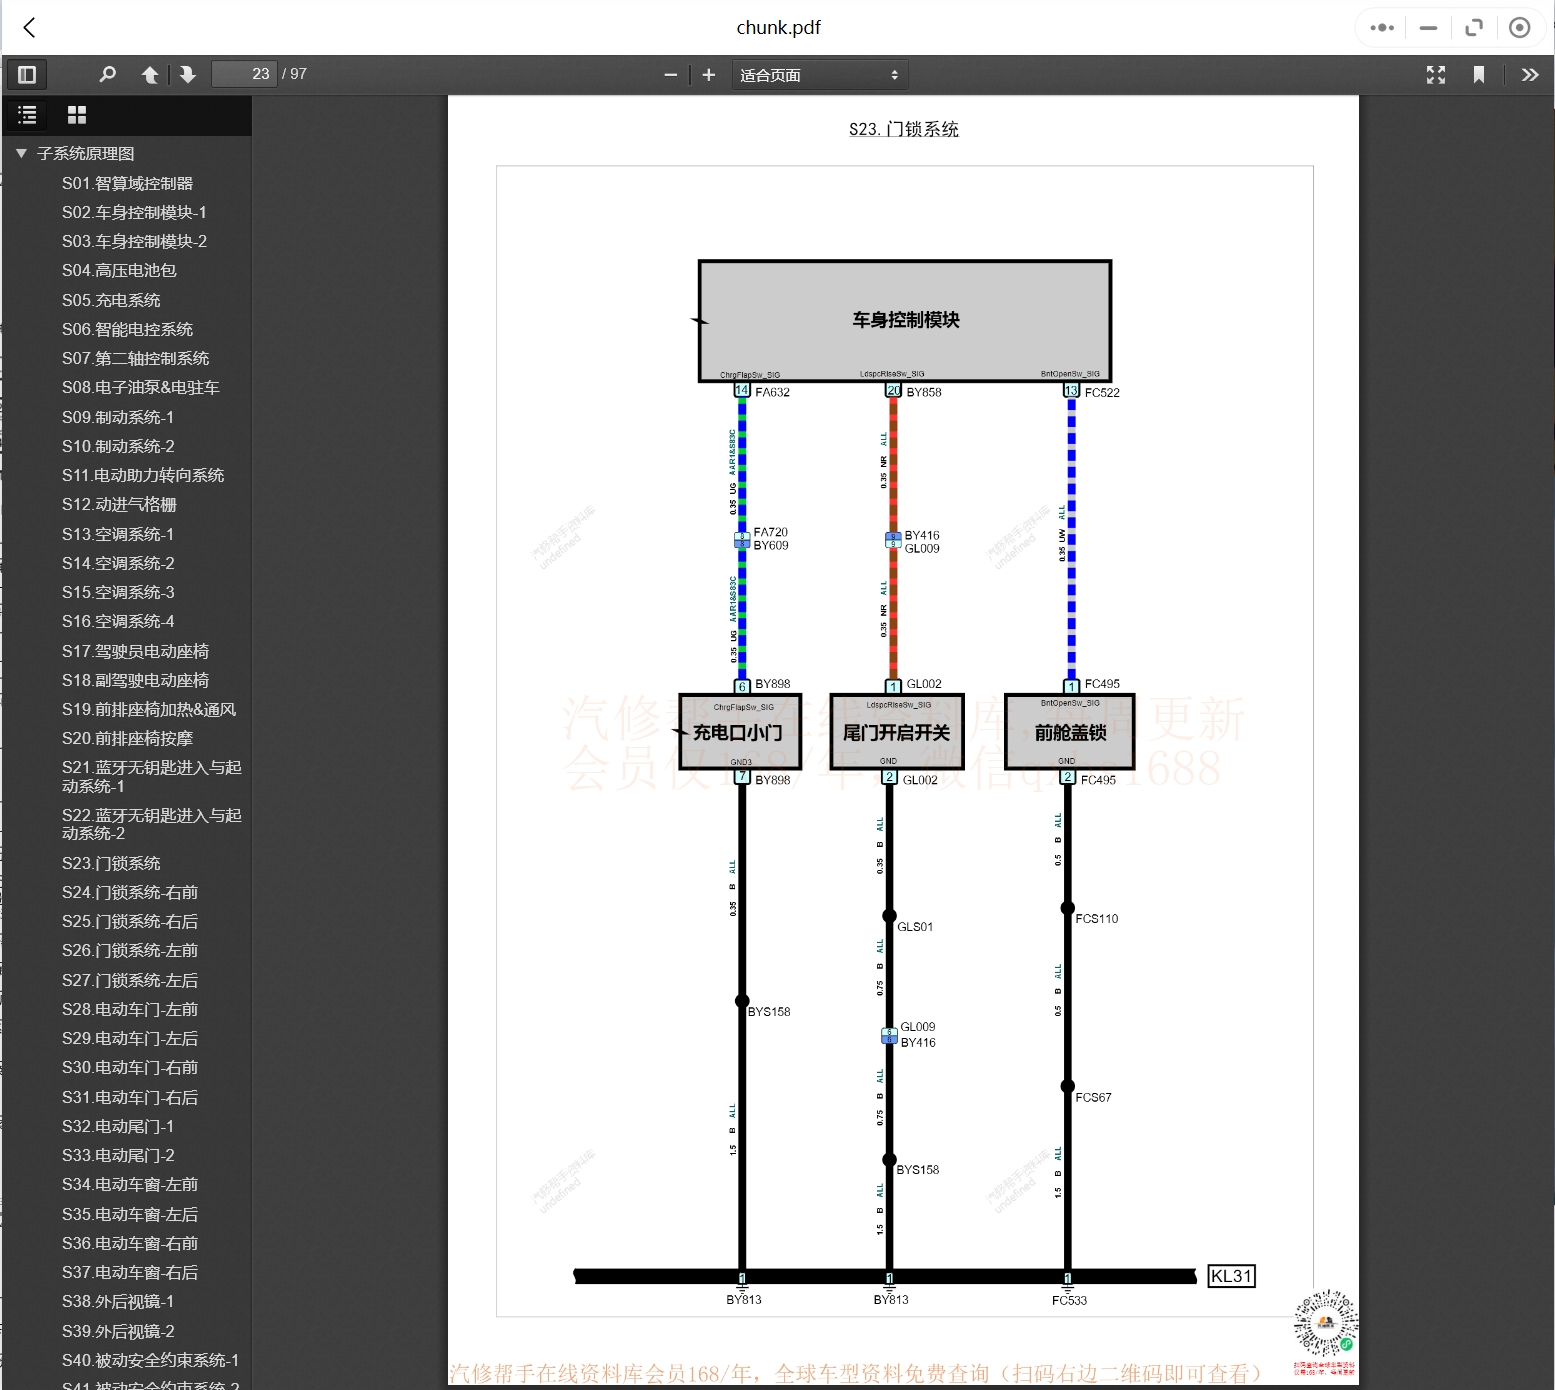Jump to S32.电动尾门-1 section
This screenshot has width=1555, height=1390.
[118, 1126]
